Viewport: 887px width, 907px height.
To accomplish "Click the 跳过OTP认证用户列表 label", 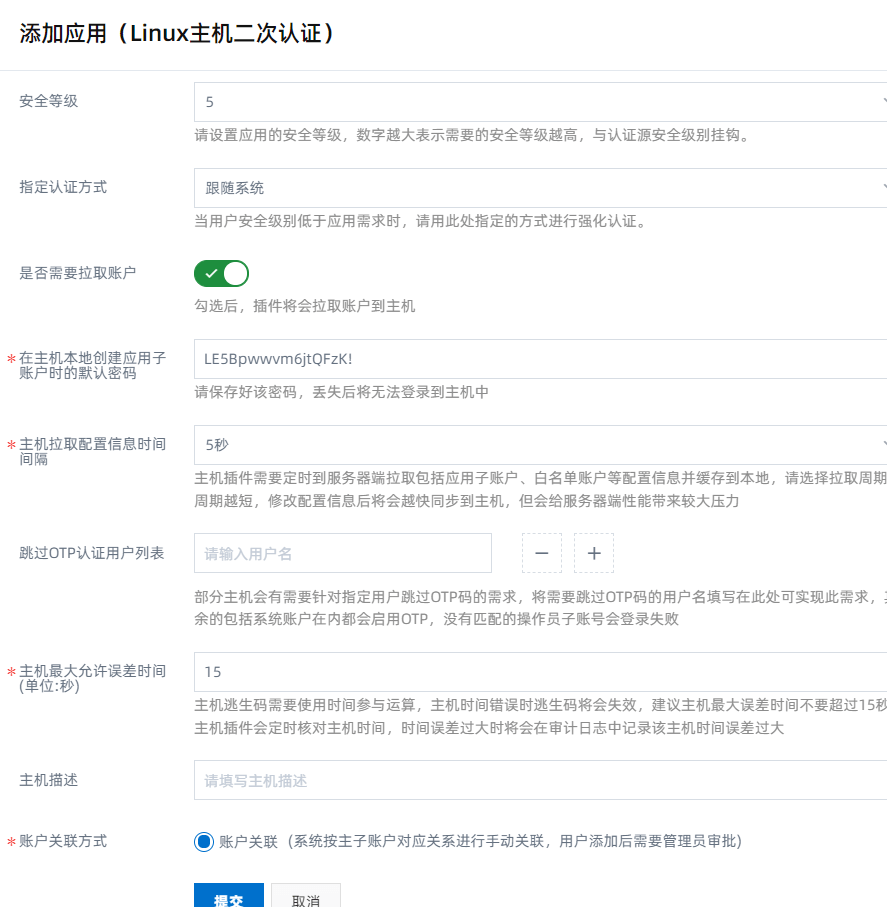I will coord(92,553).
